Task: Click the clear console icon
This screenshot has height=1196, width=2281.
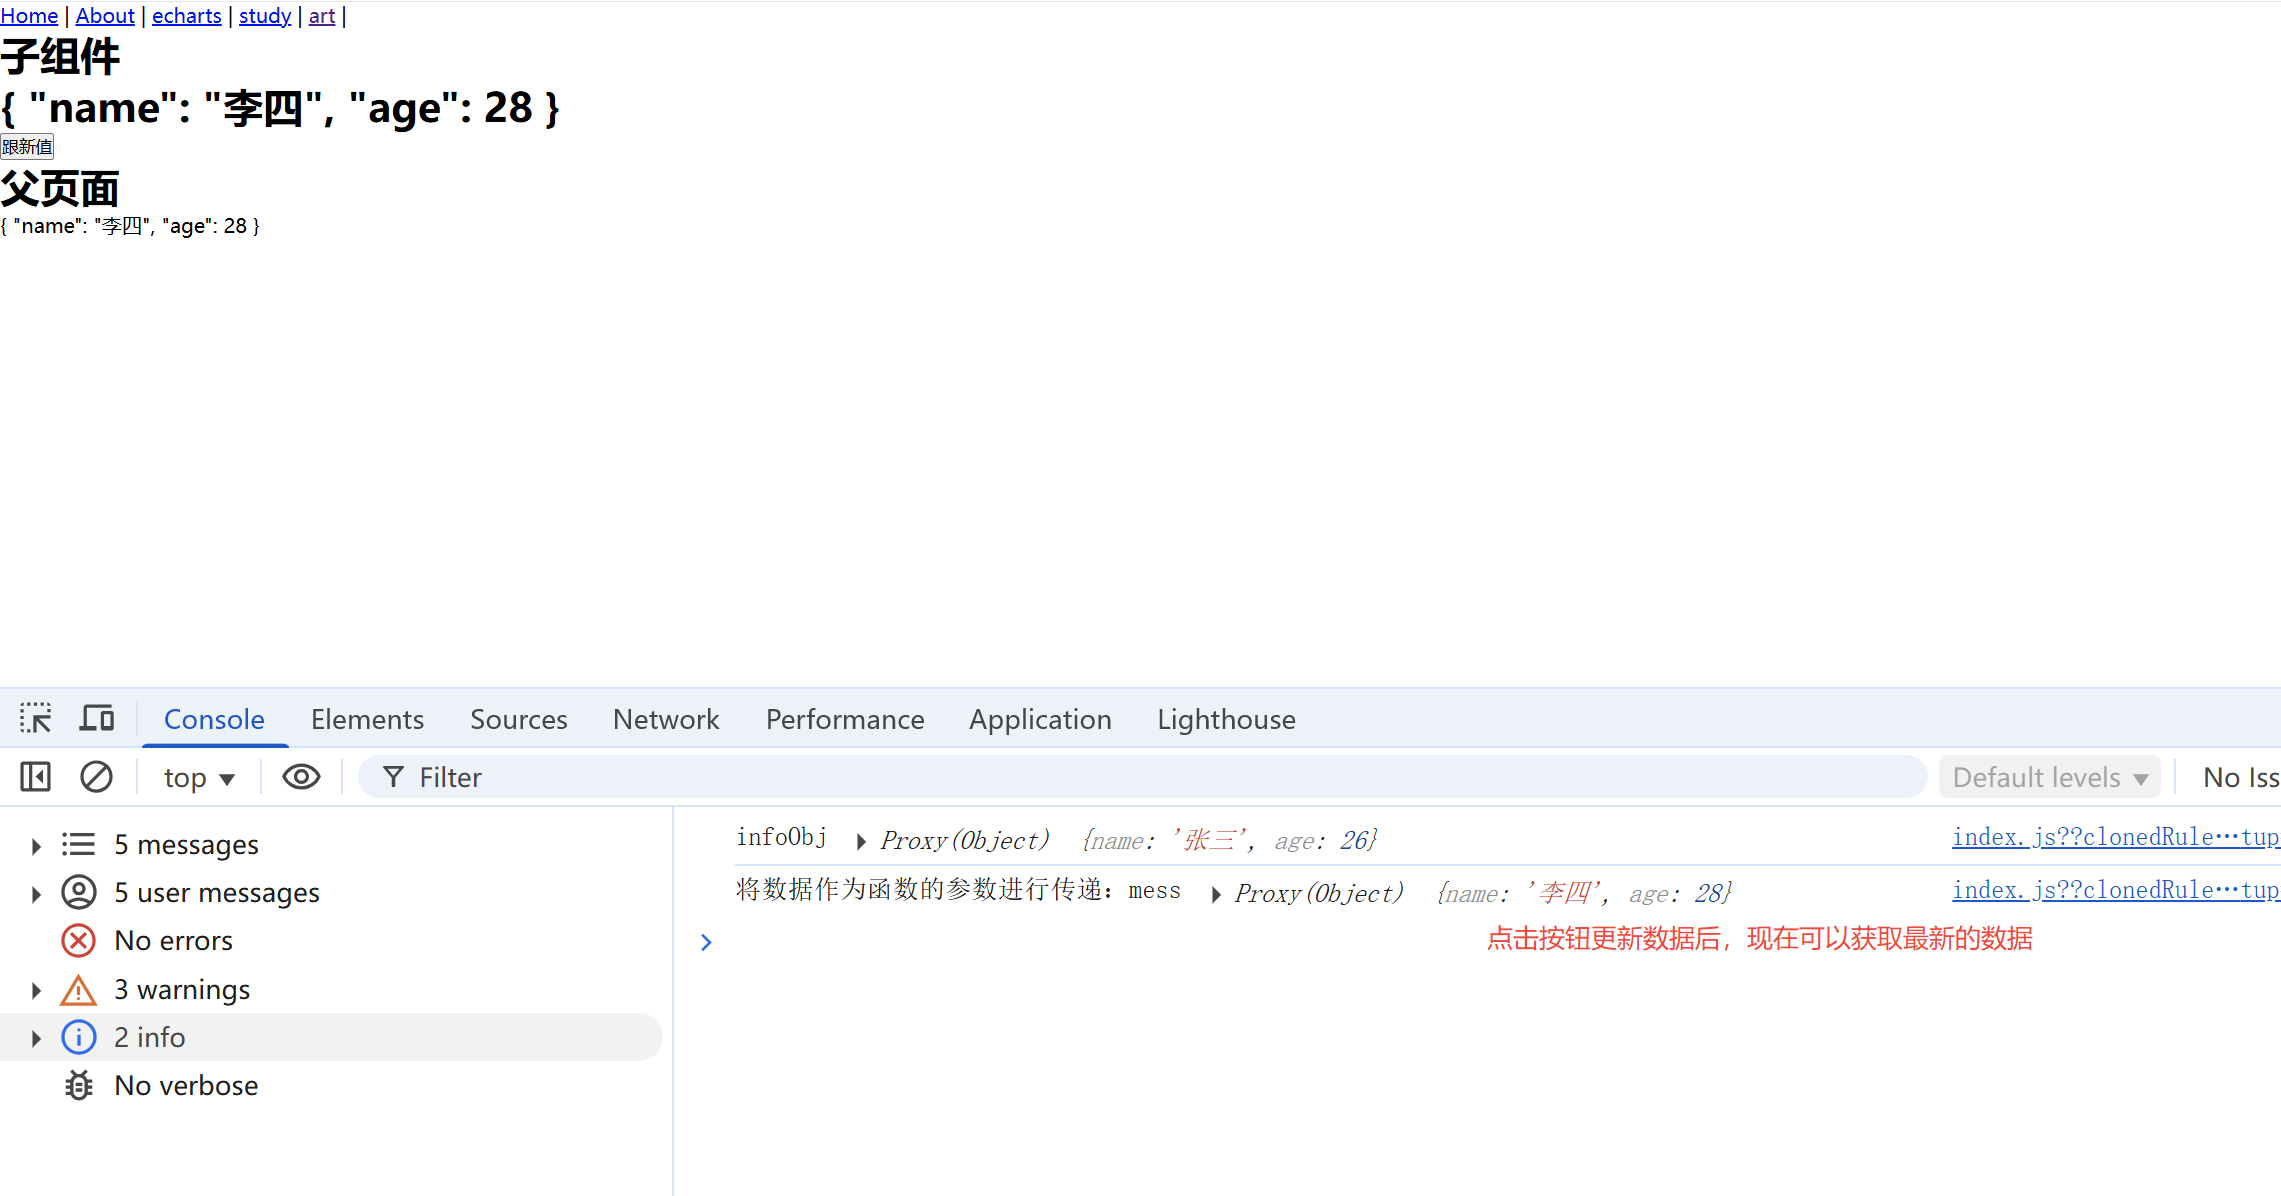Action: [96, 777]
